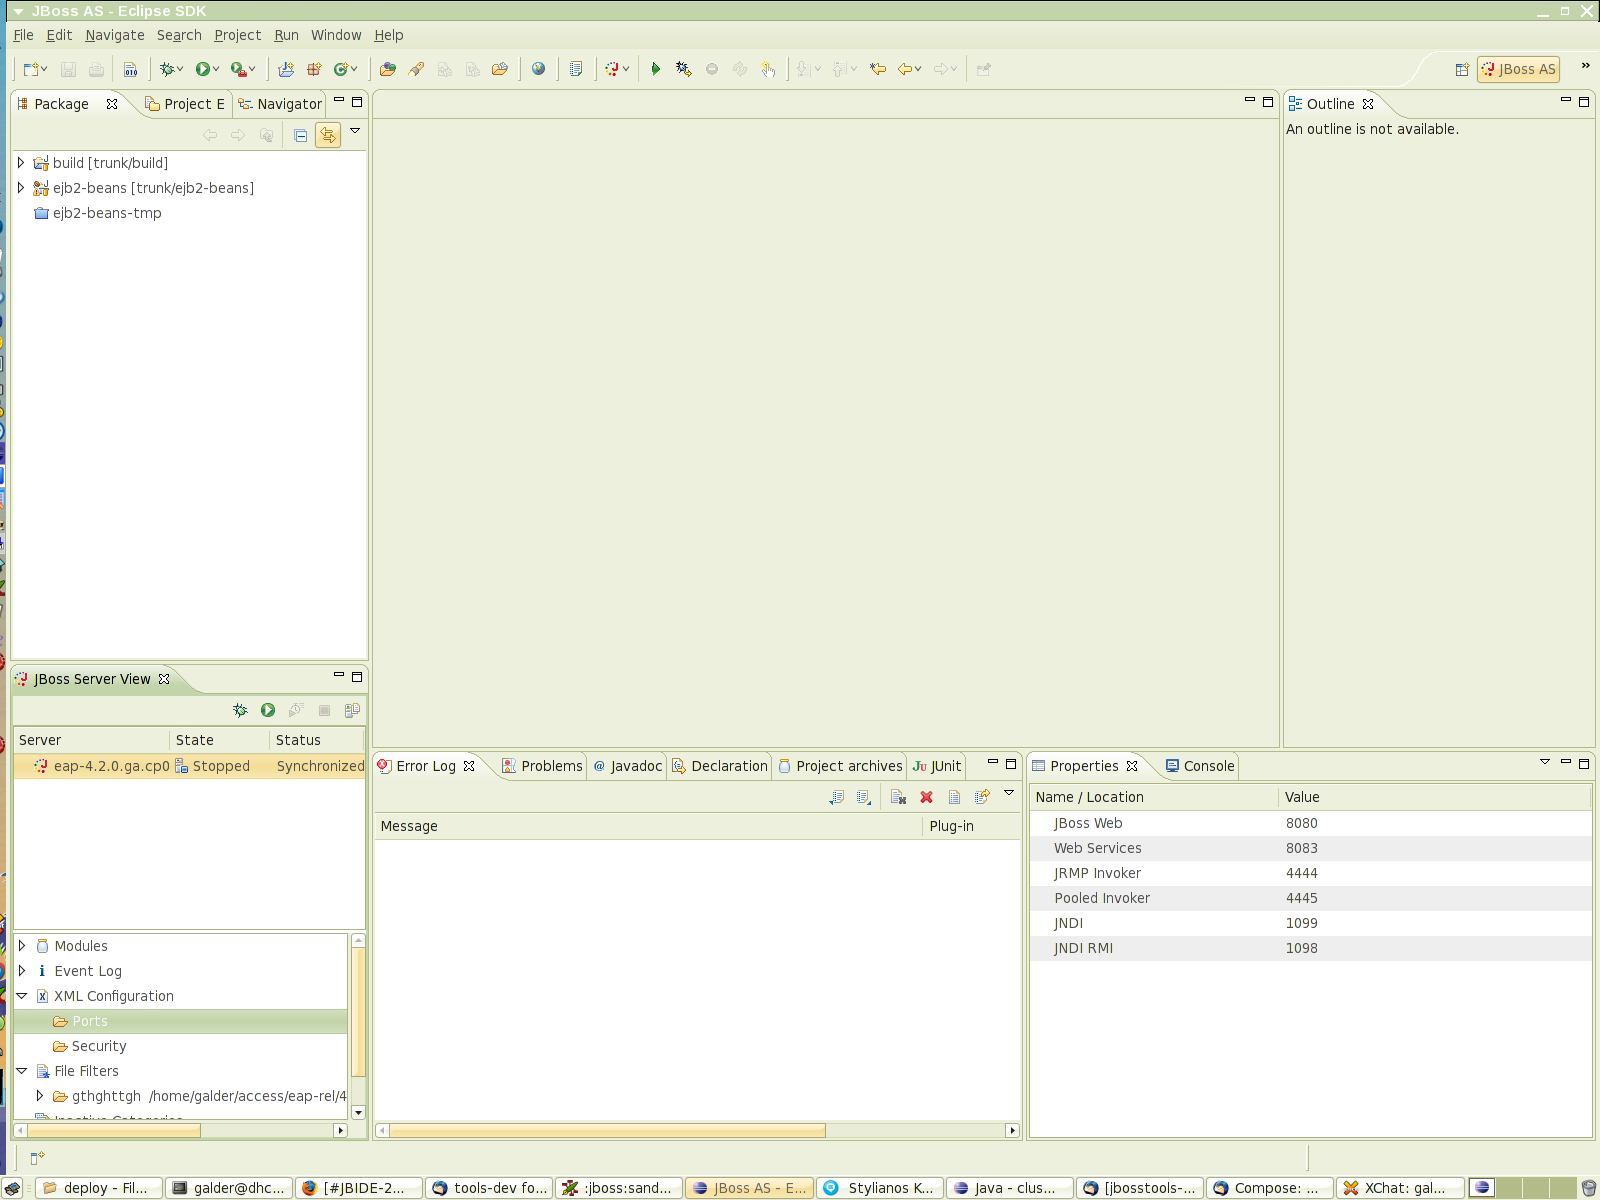Click the green Start server icon in JBoss Server View
1600x1200 pixels.
pos(268,710)
